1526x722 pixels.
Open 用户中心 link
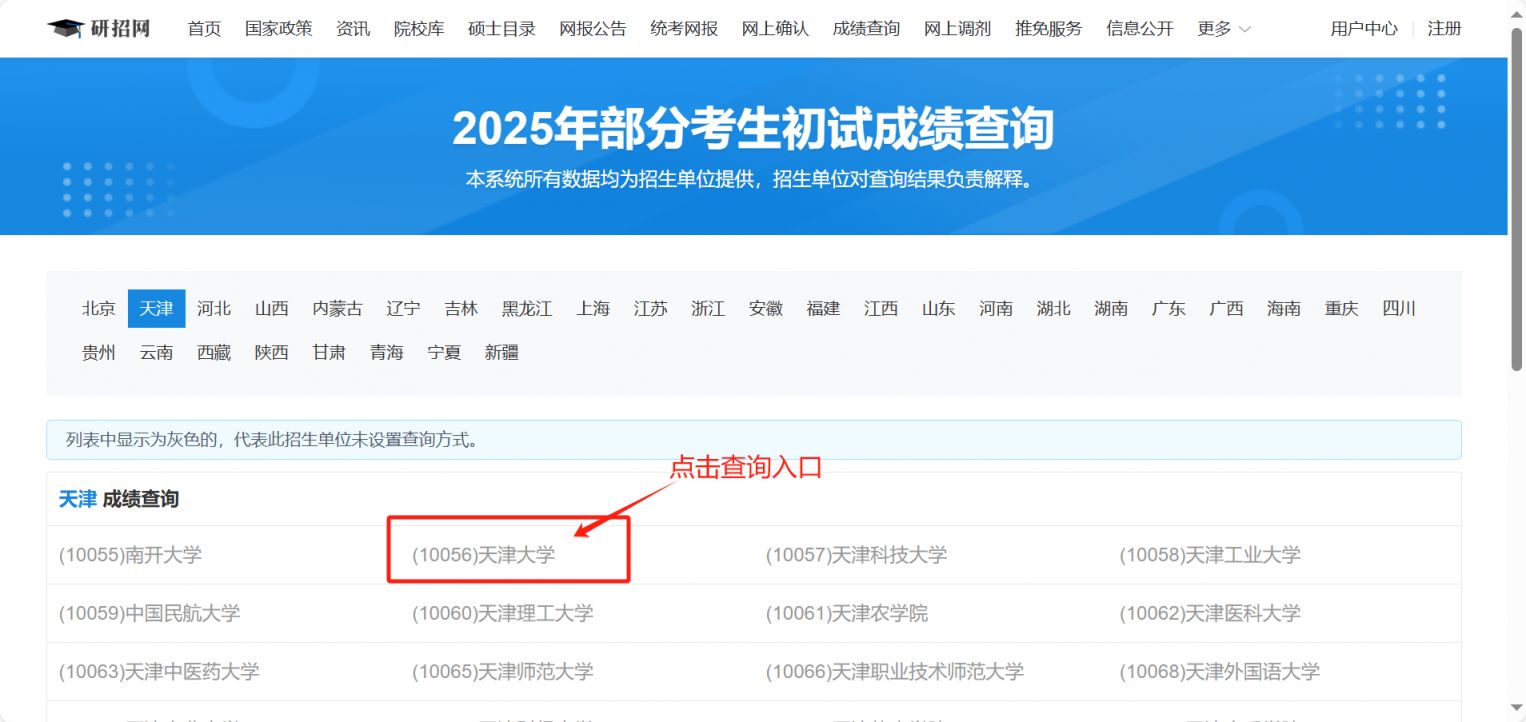[1364, 29]
